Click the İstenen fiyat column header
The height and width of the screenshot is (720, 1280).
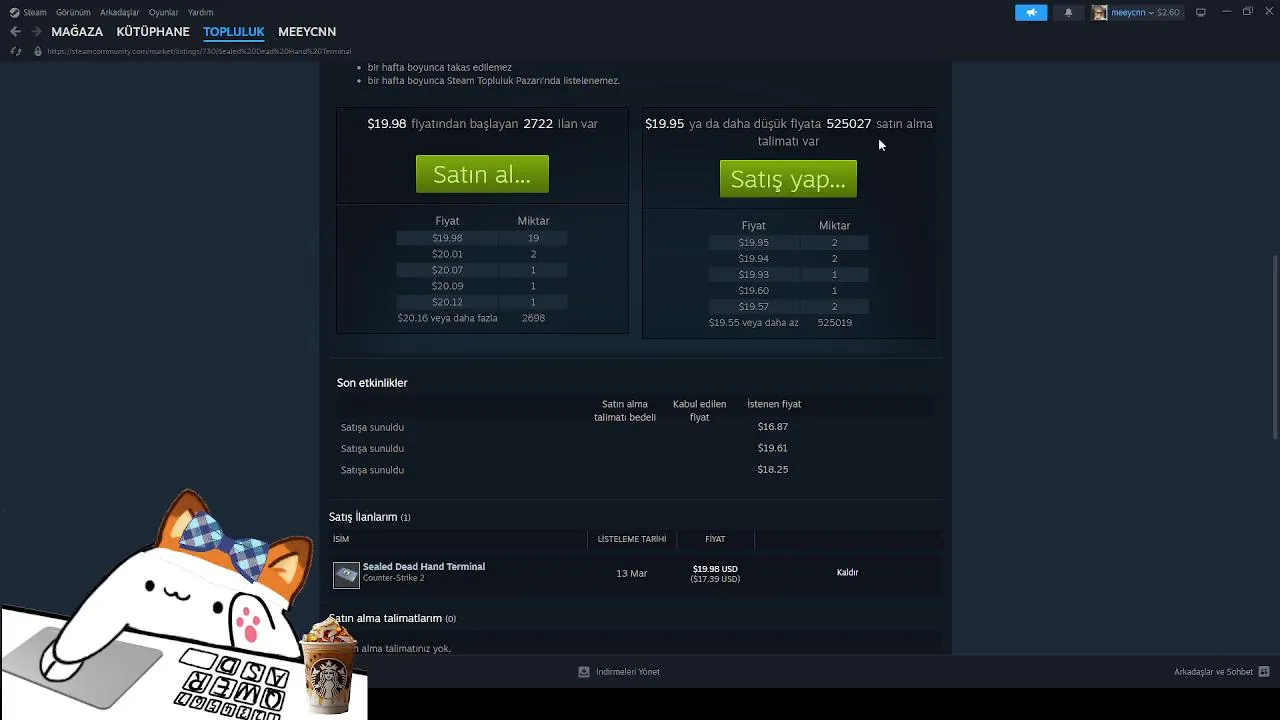[774, 405]
